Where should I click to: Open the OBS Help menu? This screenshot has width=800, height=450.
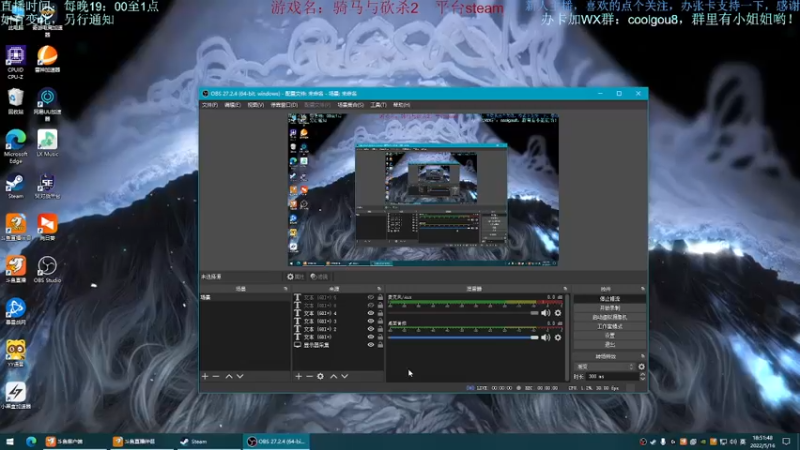pyautogui.click(x=402, y=105)
